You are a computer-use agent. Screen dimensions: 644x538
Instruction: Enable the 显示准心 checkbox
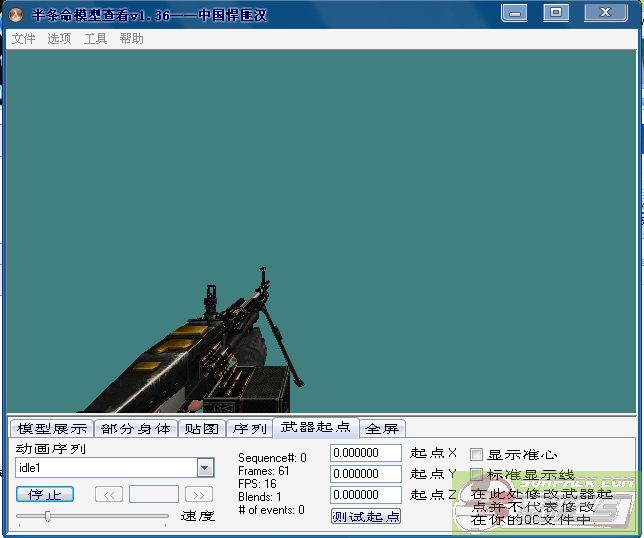[476, 454]
